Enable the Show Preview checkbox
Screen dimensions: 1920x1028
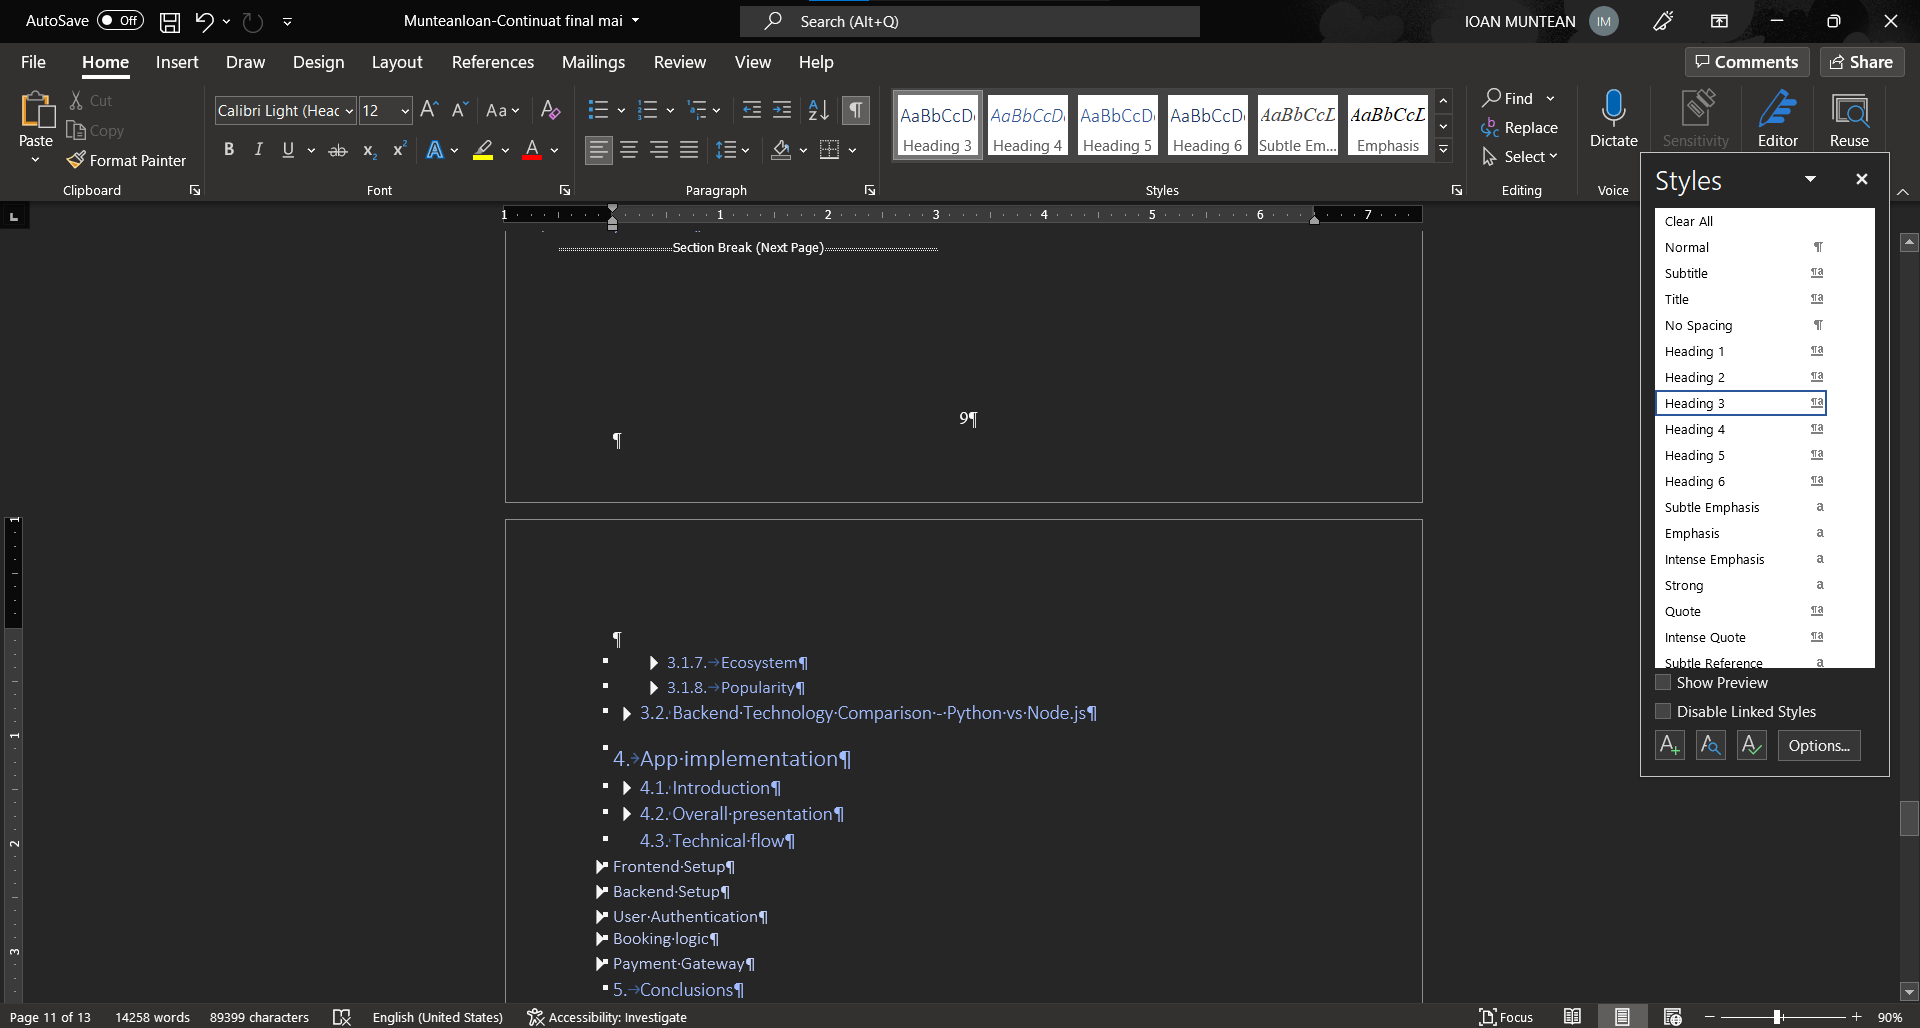1663,682
